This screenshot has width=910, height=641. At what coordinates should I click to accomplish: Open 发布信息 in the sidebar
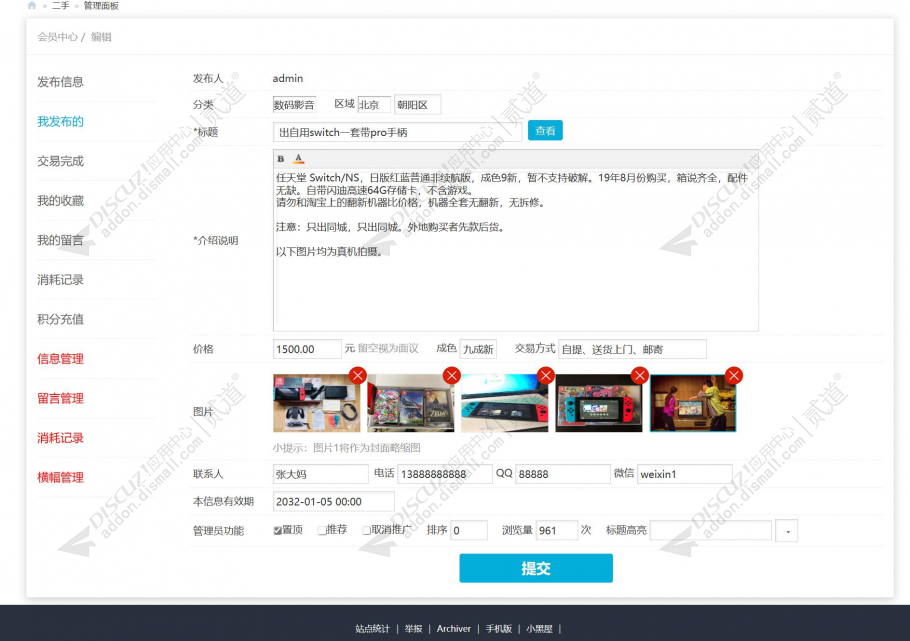[x=60, y=82]
